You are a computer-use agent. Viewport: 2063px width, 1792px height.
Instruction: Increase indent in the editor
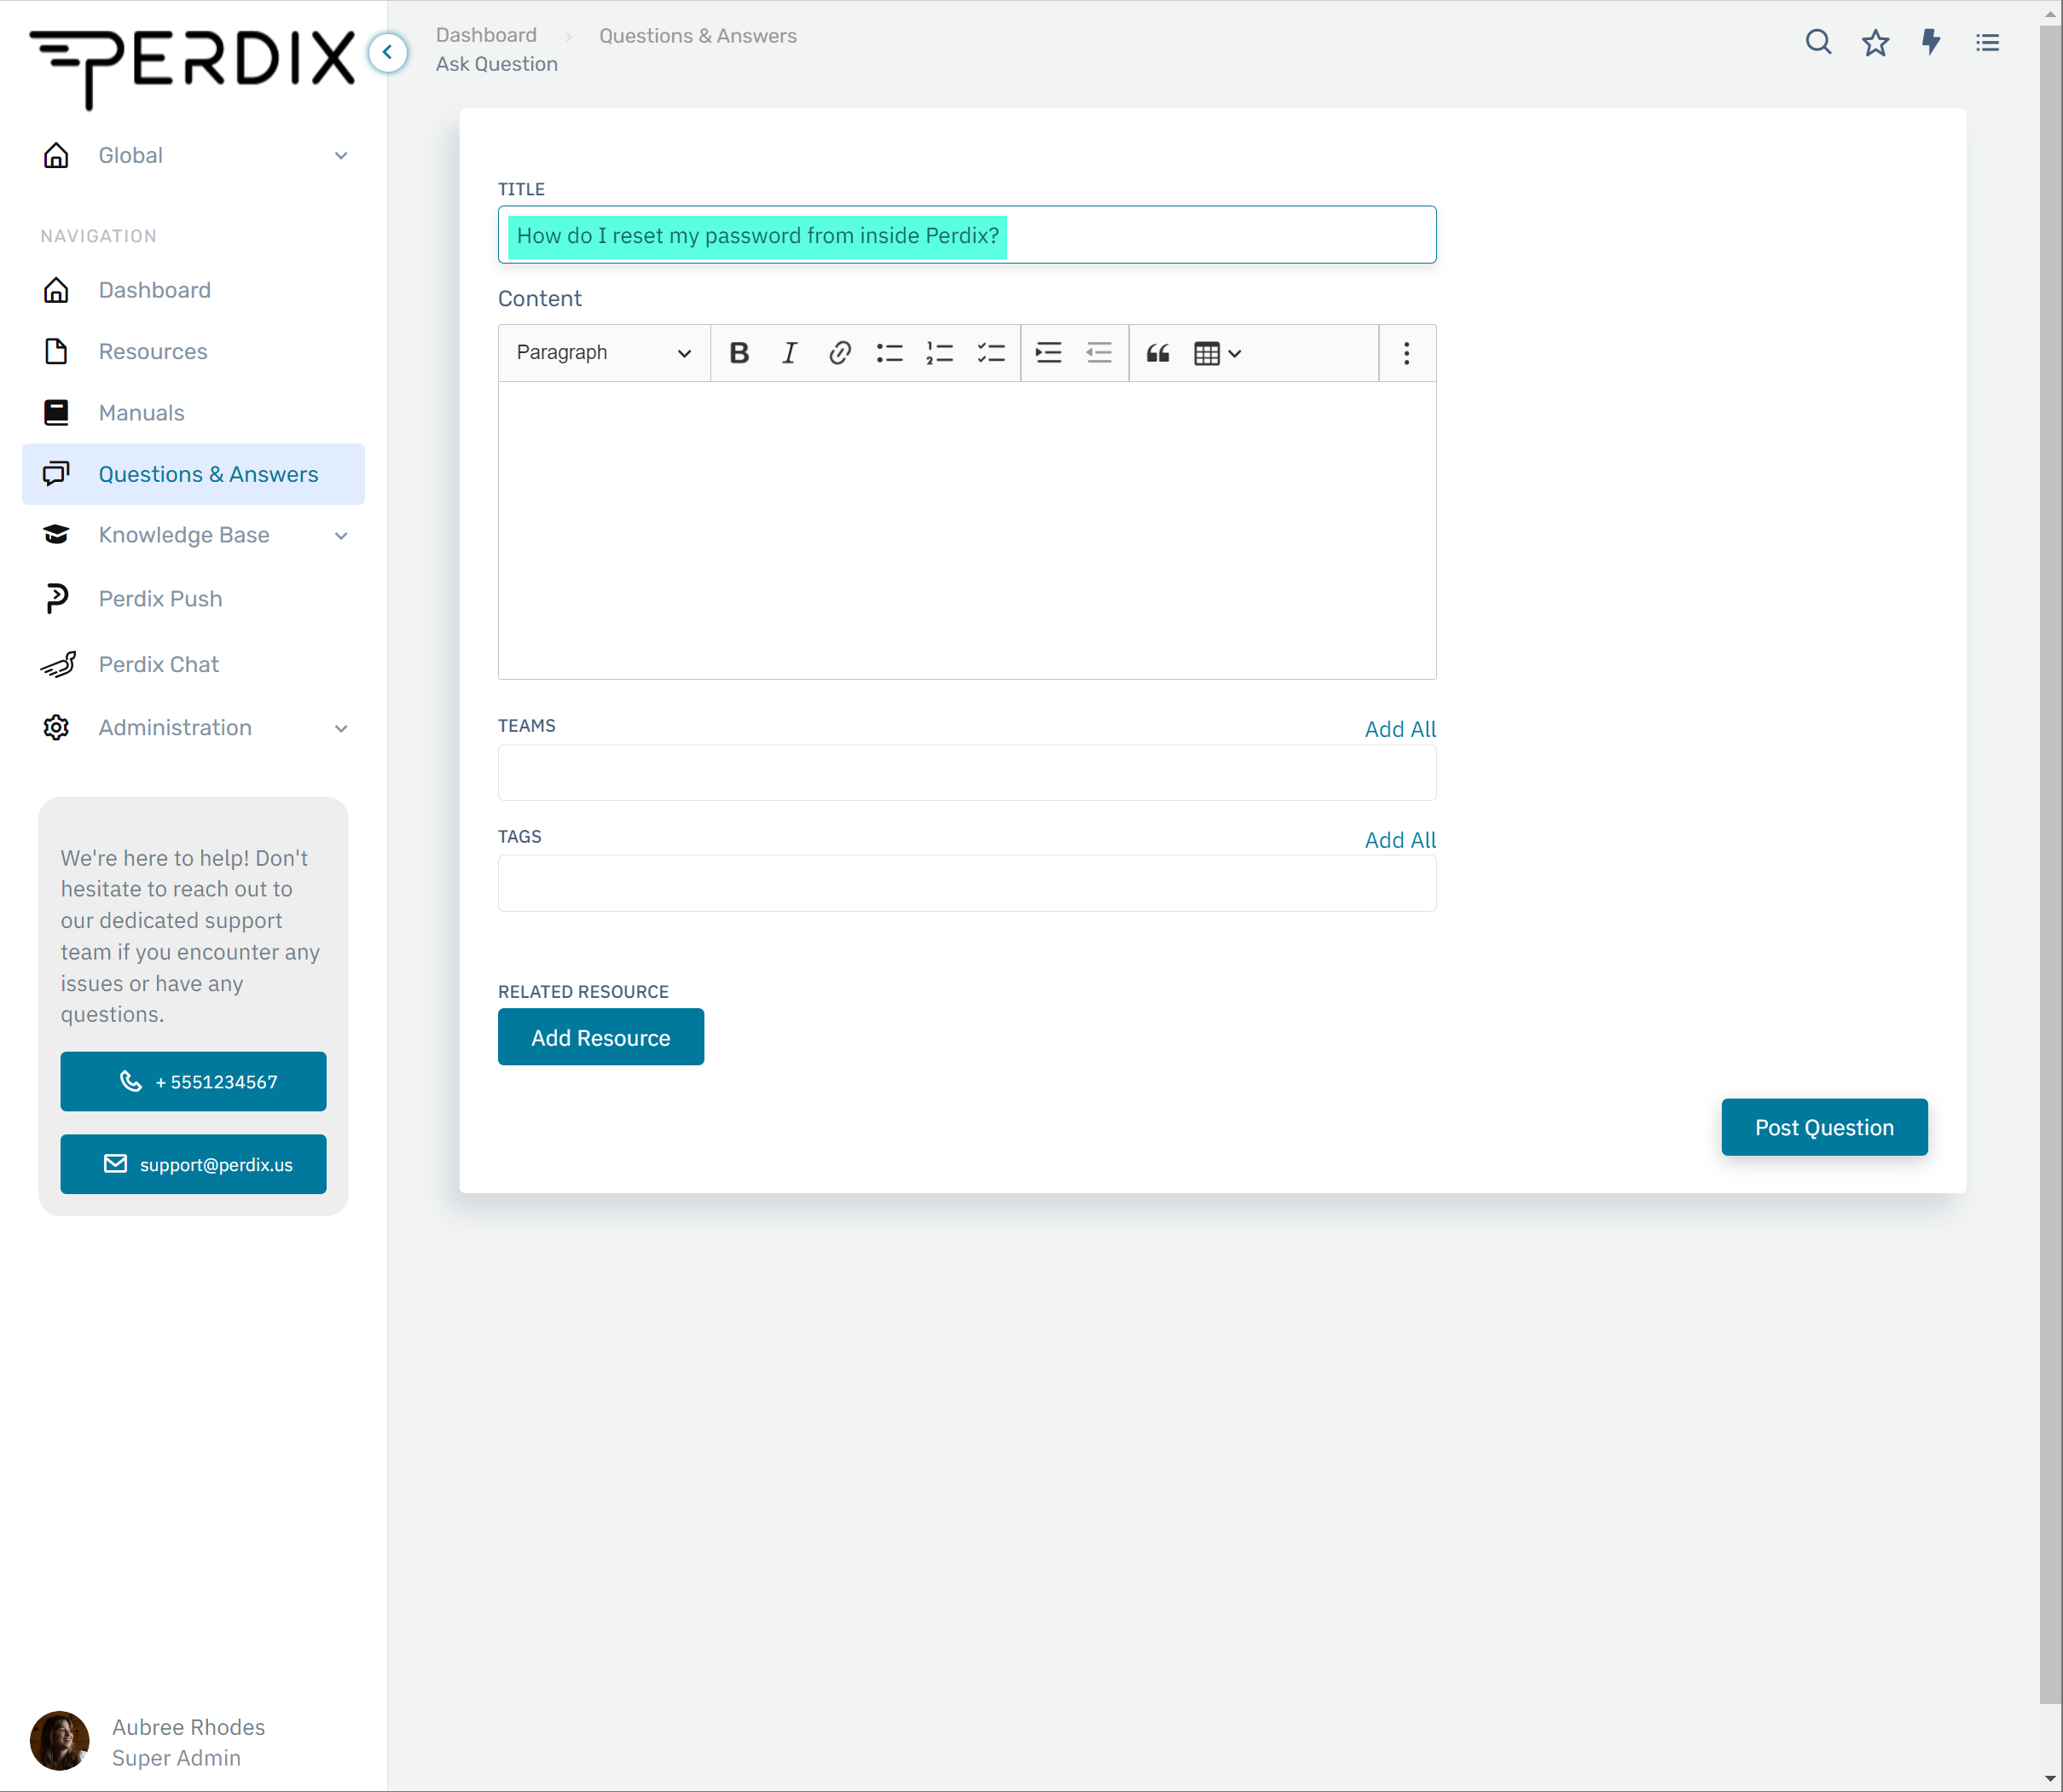point(1048,353)
